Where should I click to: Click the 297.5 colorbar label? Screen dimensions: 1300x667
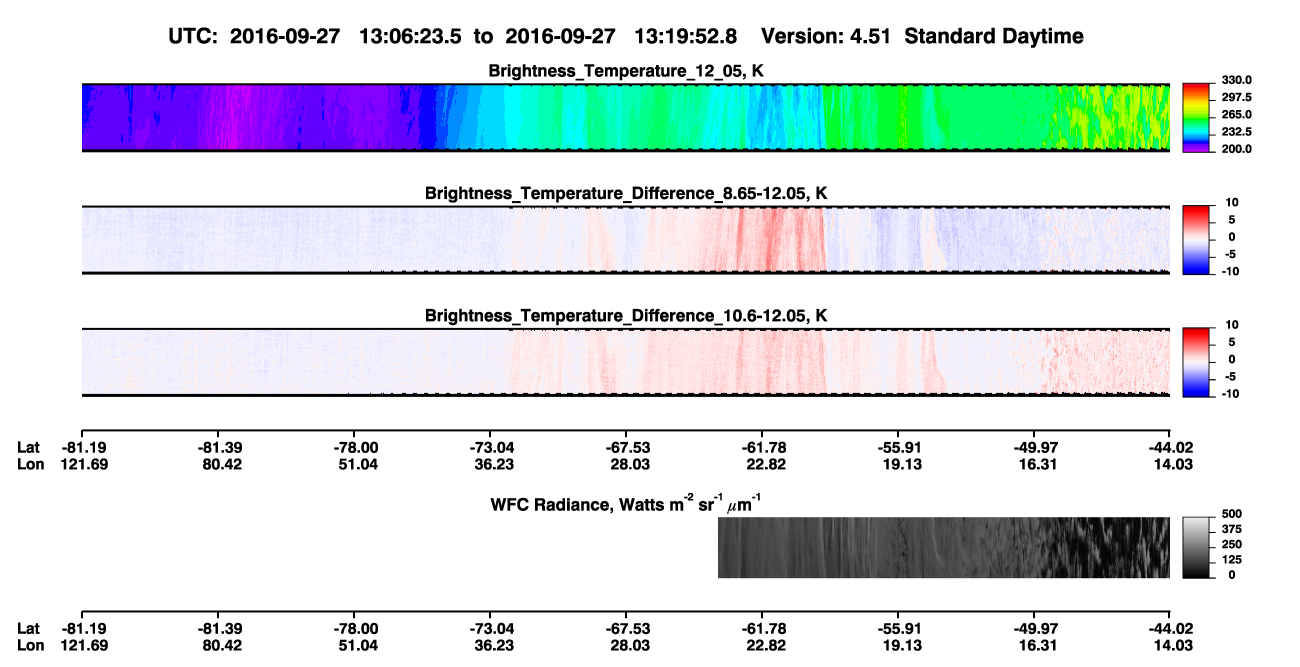coord(1236,97)
